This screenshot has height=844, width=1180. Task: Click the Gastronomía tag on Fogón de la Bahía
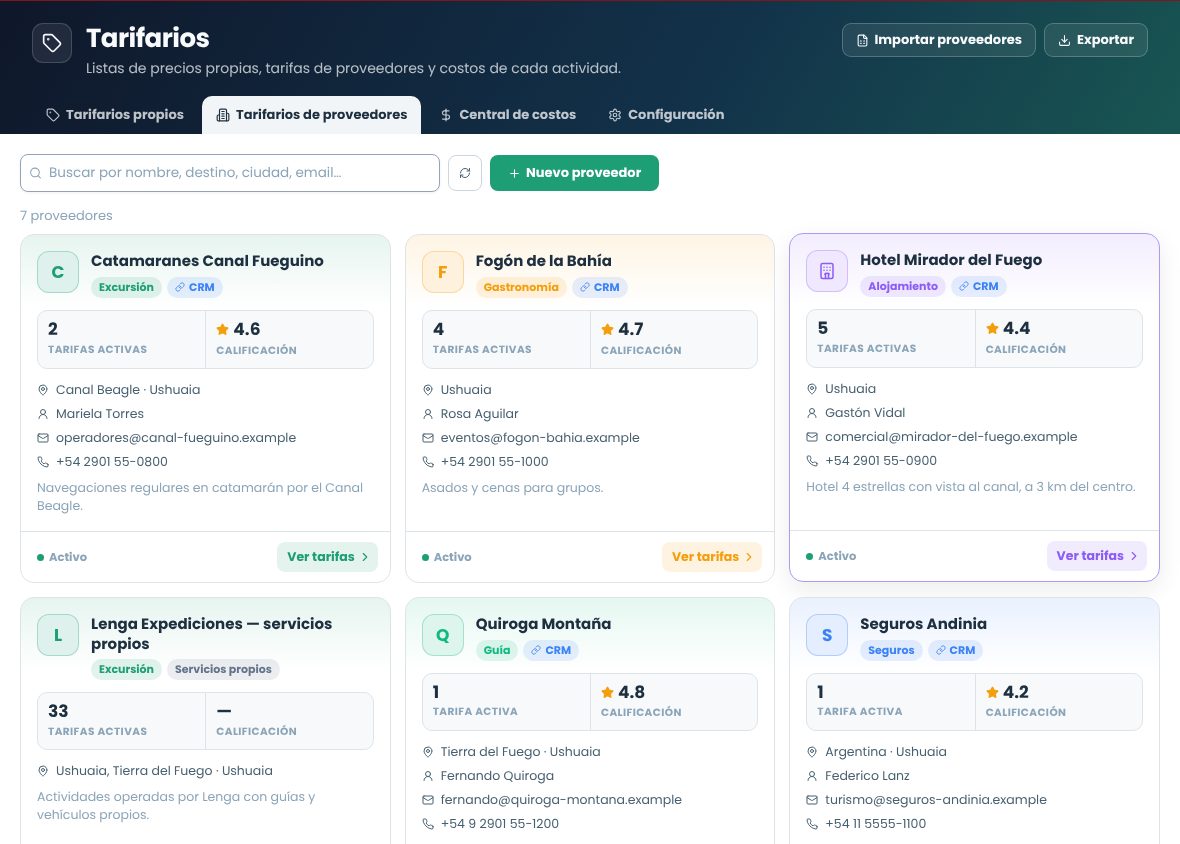(x=521, y=287)
